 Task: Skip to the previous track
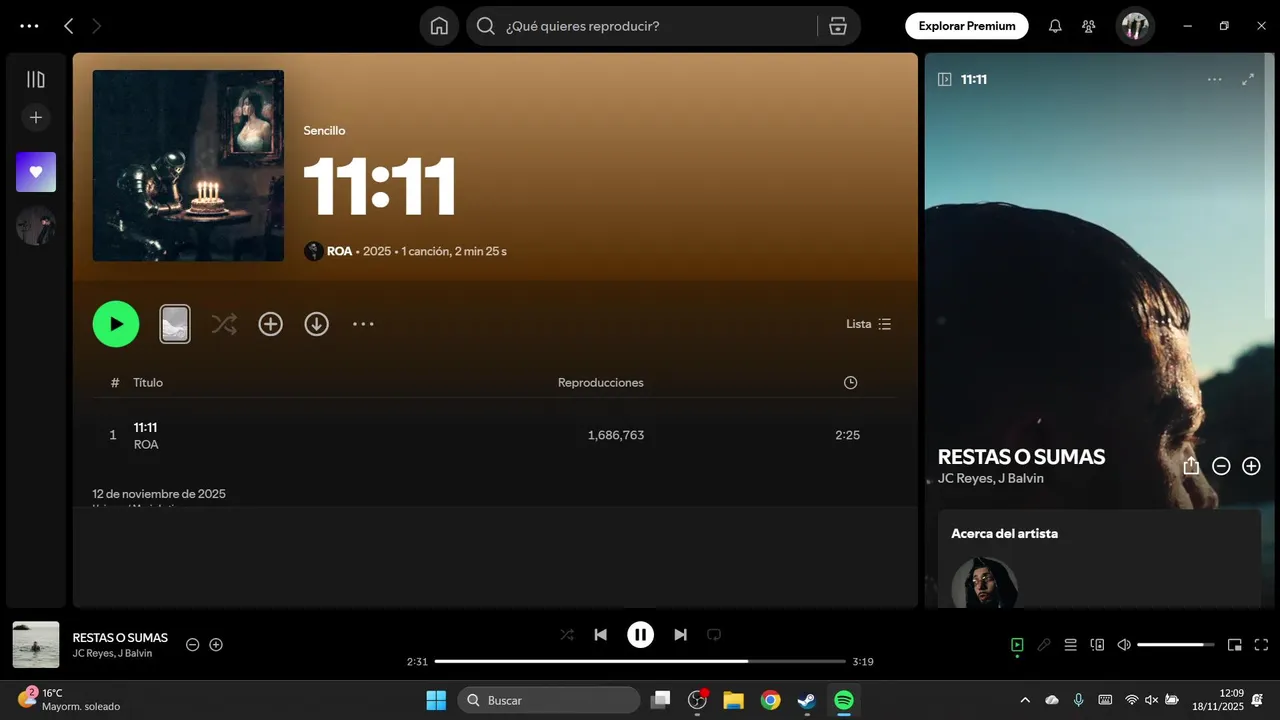[600, 634]
